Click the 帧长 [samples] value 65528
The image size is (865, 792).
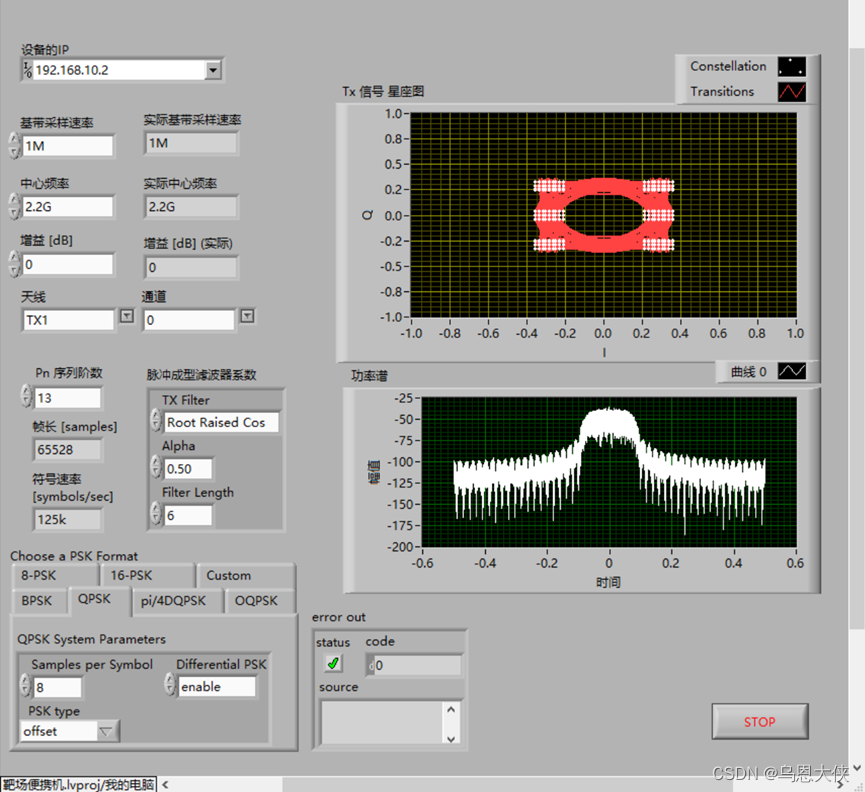[x=67, y=449]
